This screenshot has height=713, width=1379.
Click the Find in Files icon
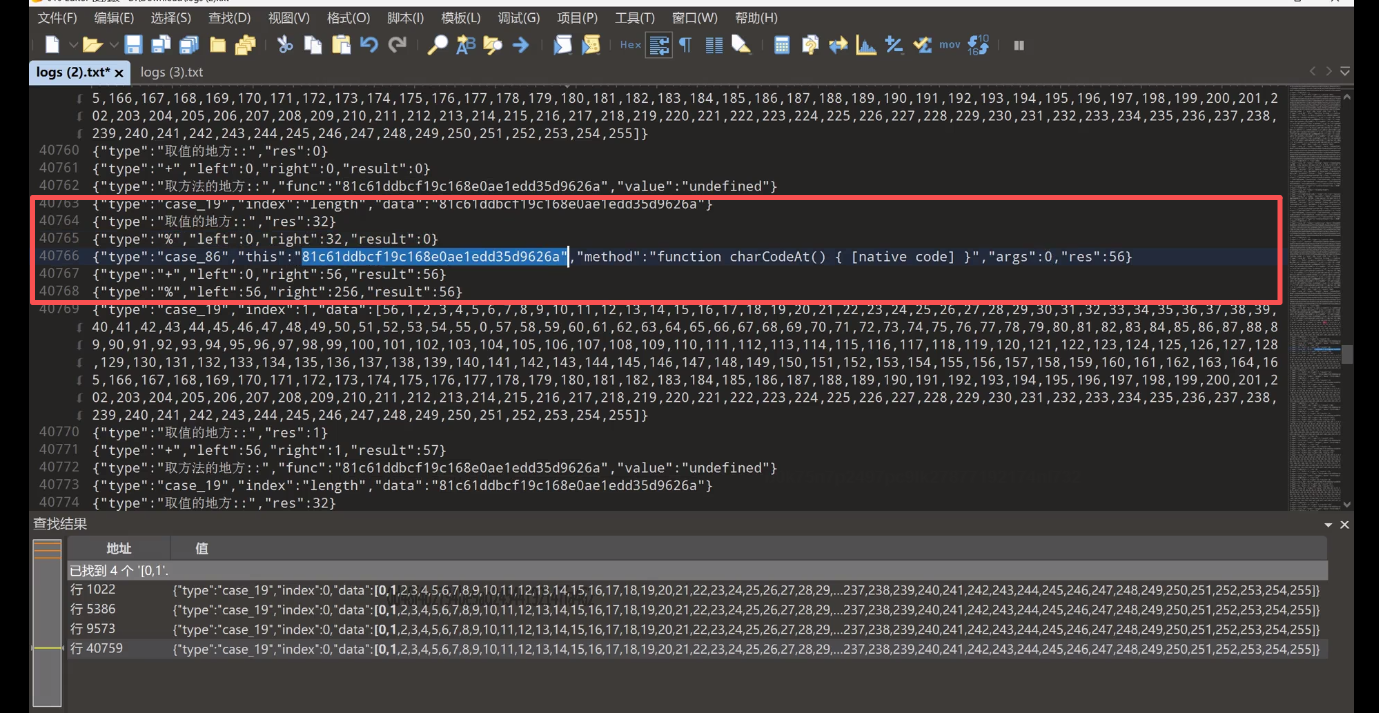493,45
